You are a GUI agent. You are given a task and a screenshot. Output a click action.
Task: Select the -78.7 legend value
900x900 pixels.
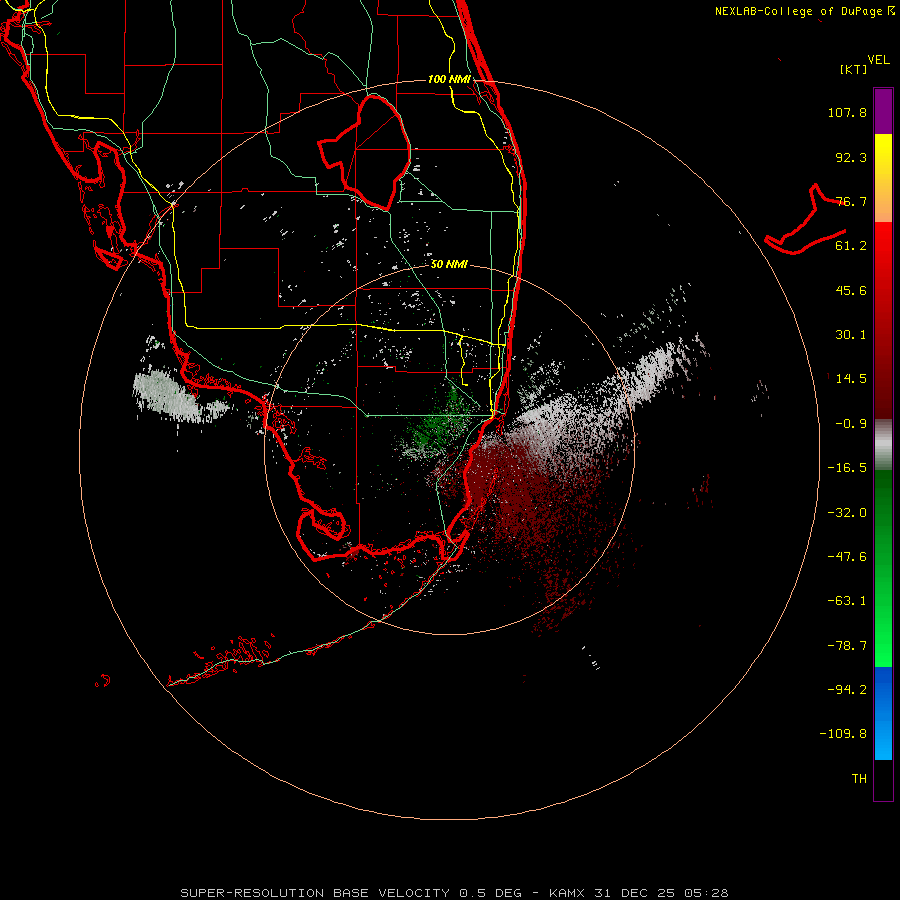[x=847, y=646]
